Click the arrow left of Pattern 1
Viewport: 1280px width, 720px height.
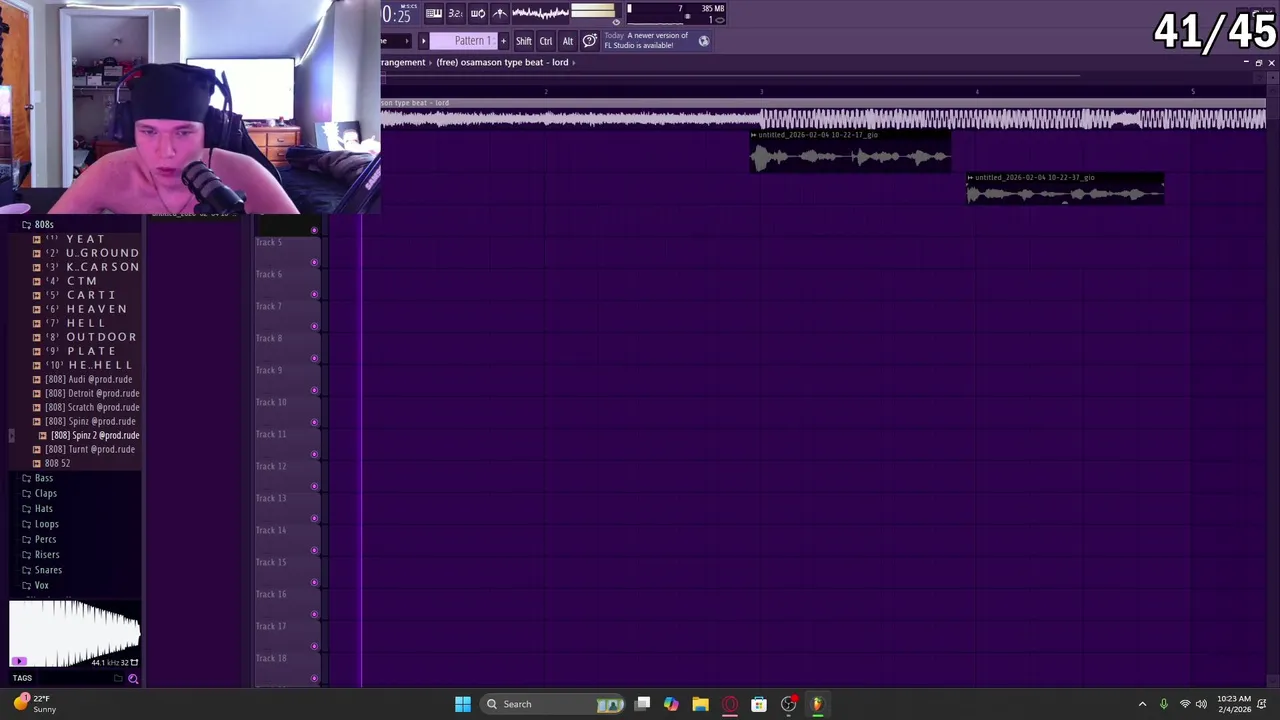pyautogui.click(x=423, y=41)
